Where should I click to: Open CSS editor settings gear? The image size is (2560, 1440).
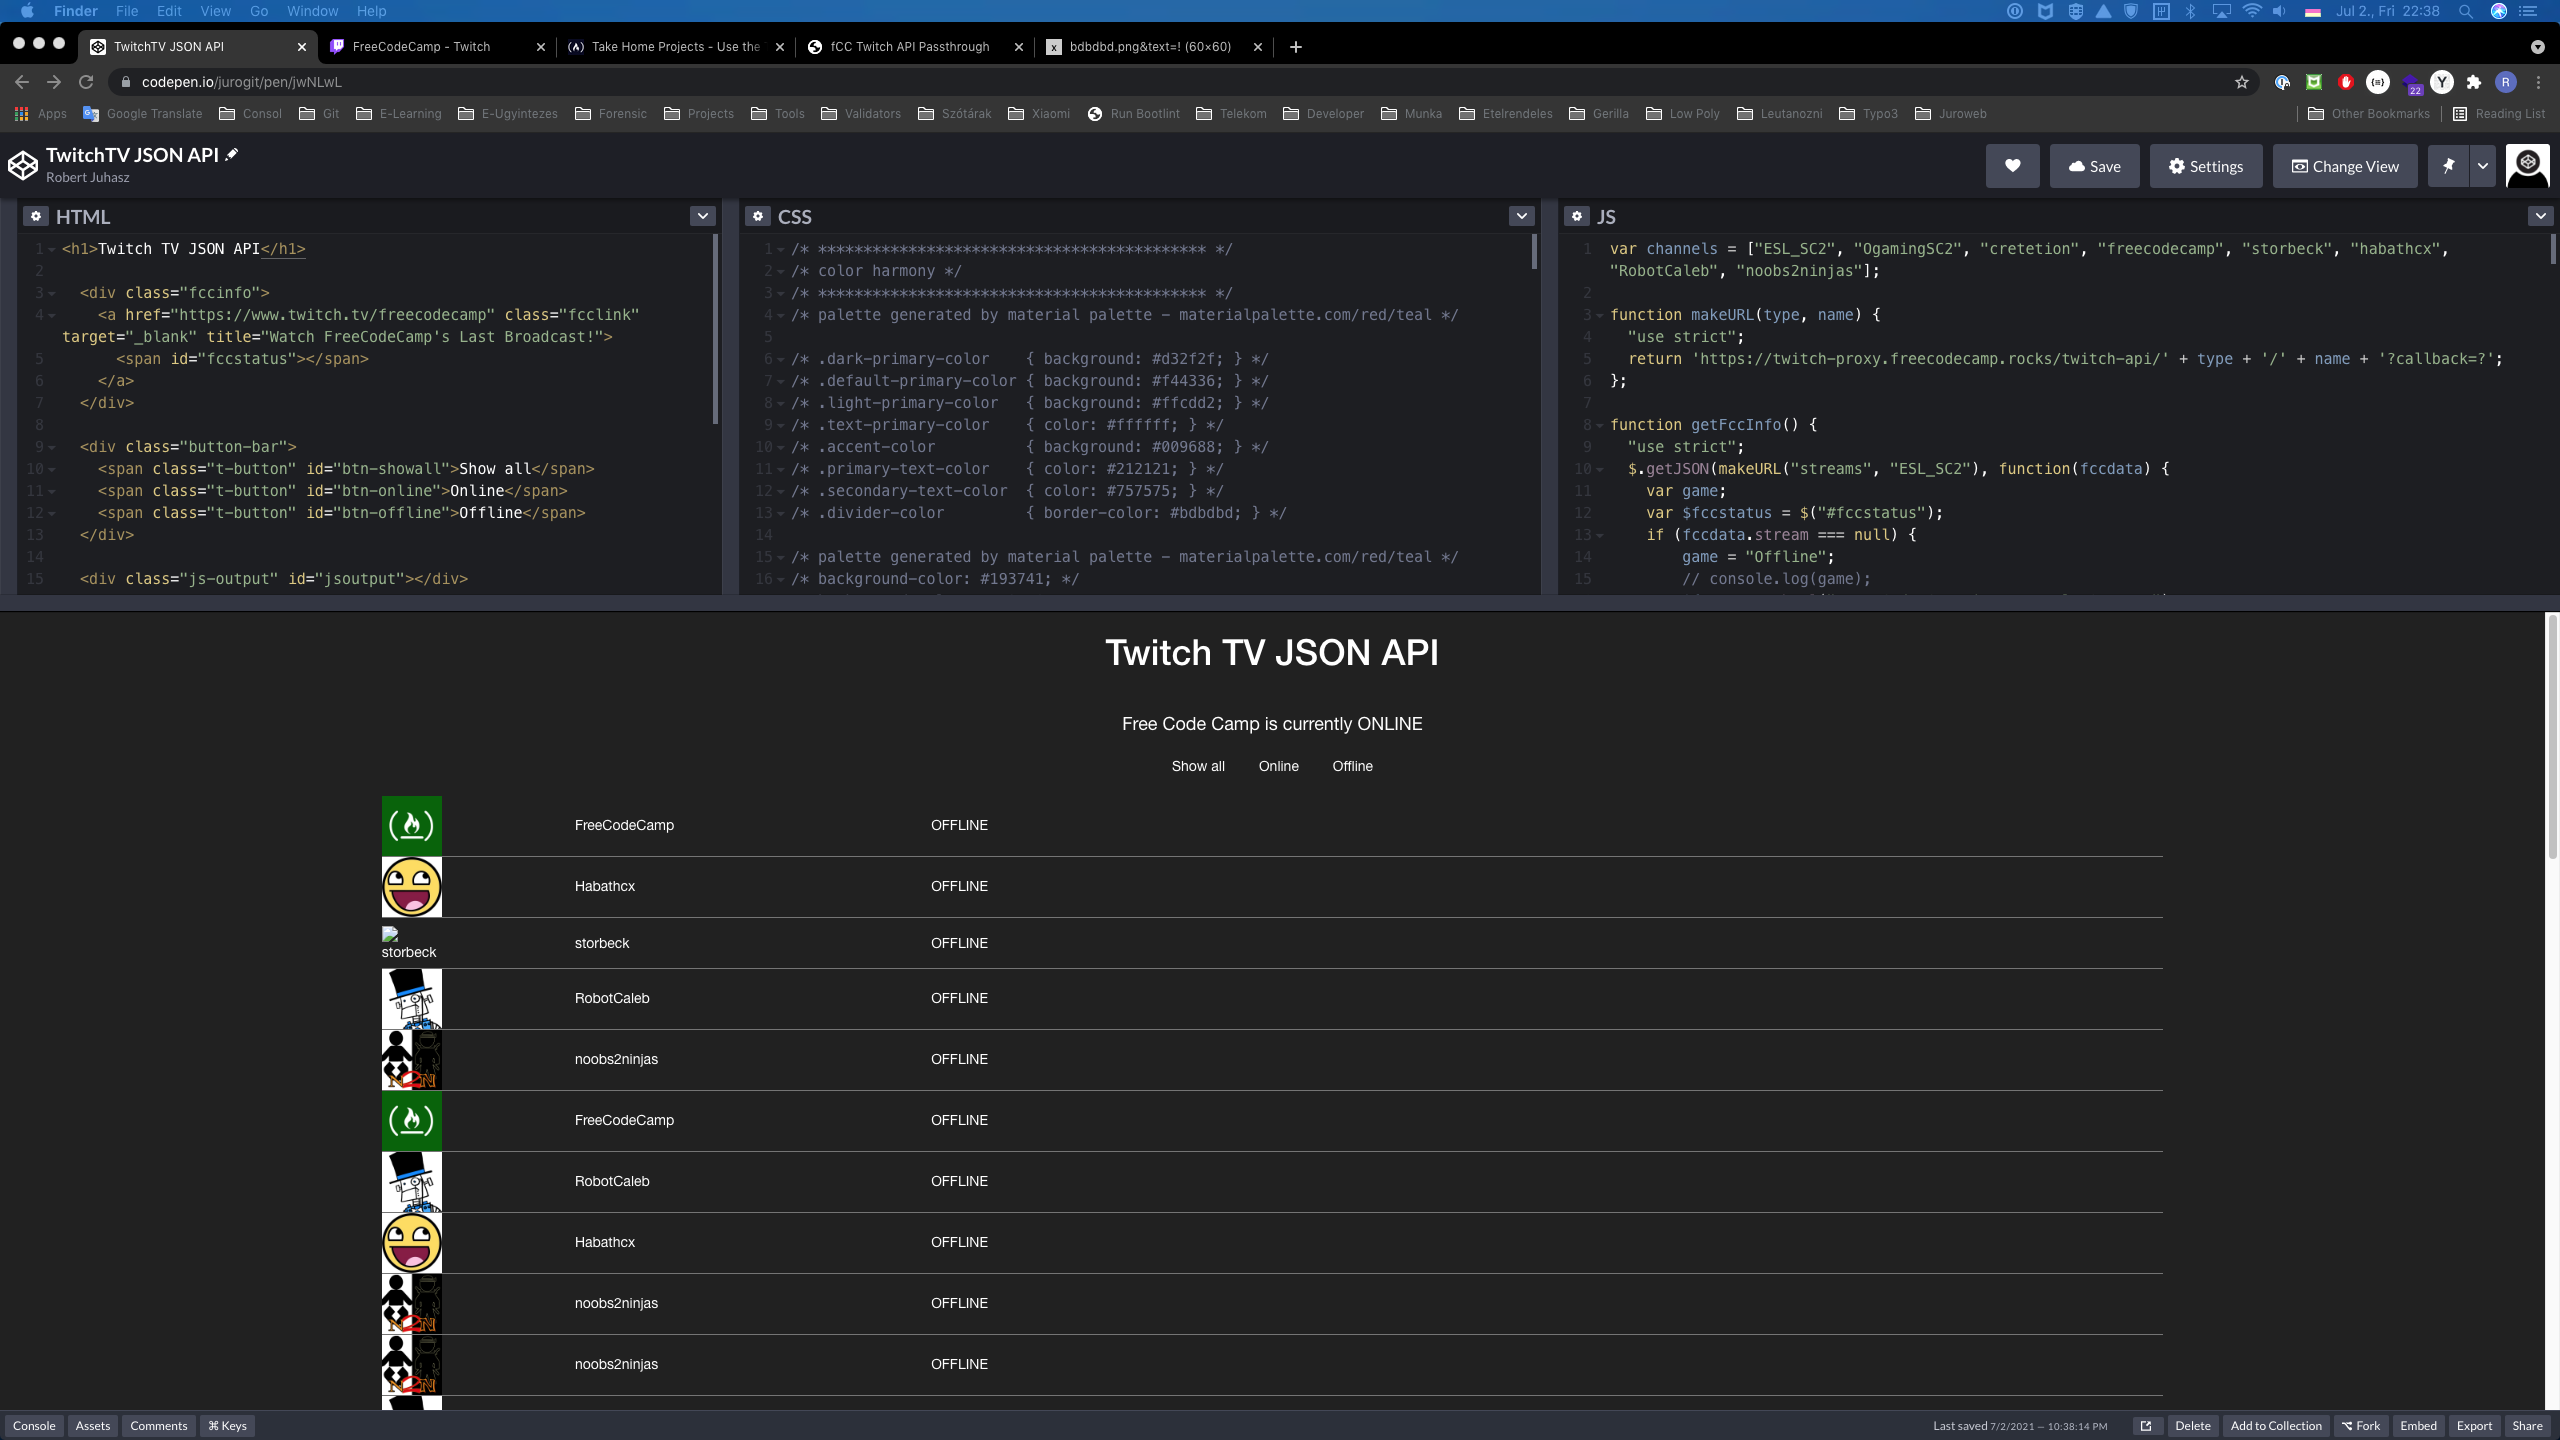tap(758, 216)
